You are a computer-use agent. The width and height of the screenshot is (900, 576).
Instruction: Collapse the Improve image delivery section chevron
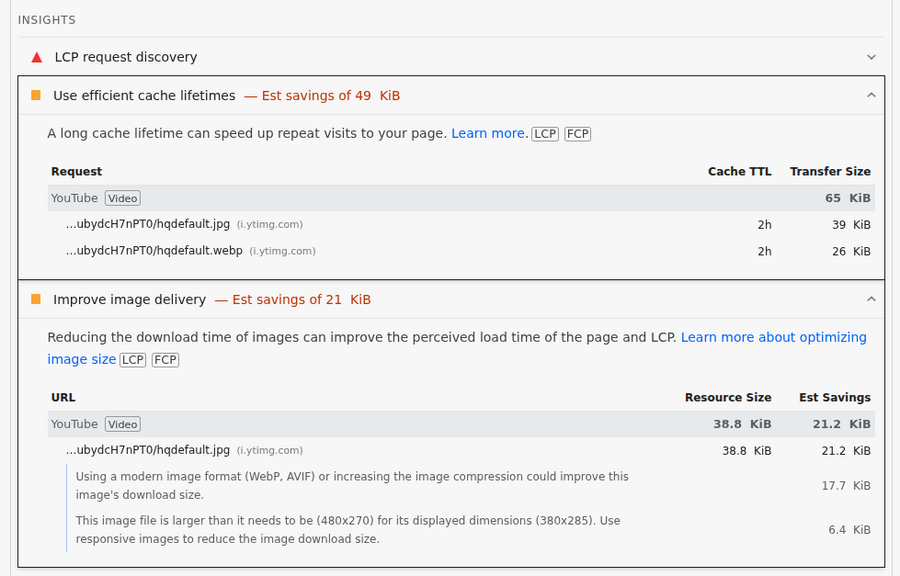coord(871,299)
